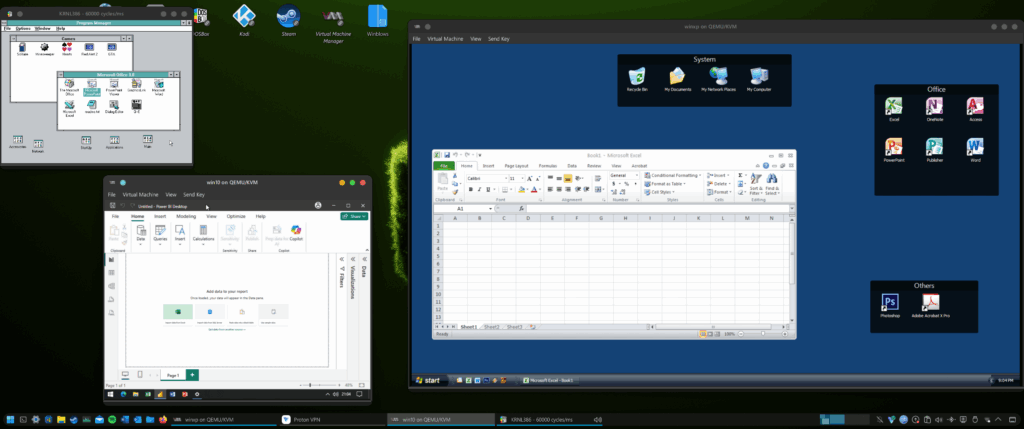The image size is (1024, 429).
Task: Add a new page with the green plus
Action: coord(192,375)
